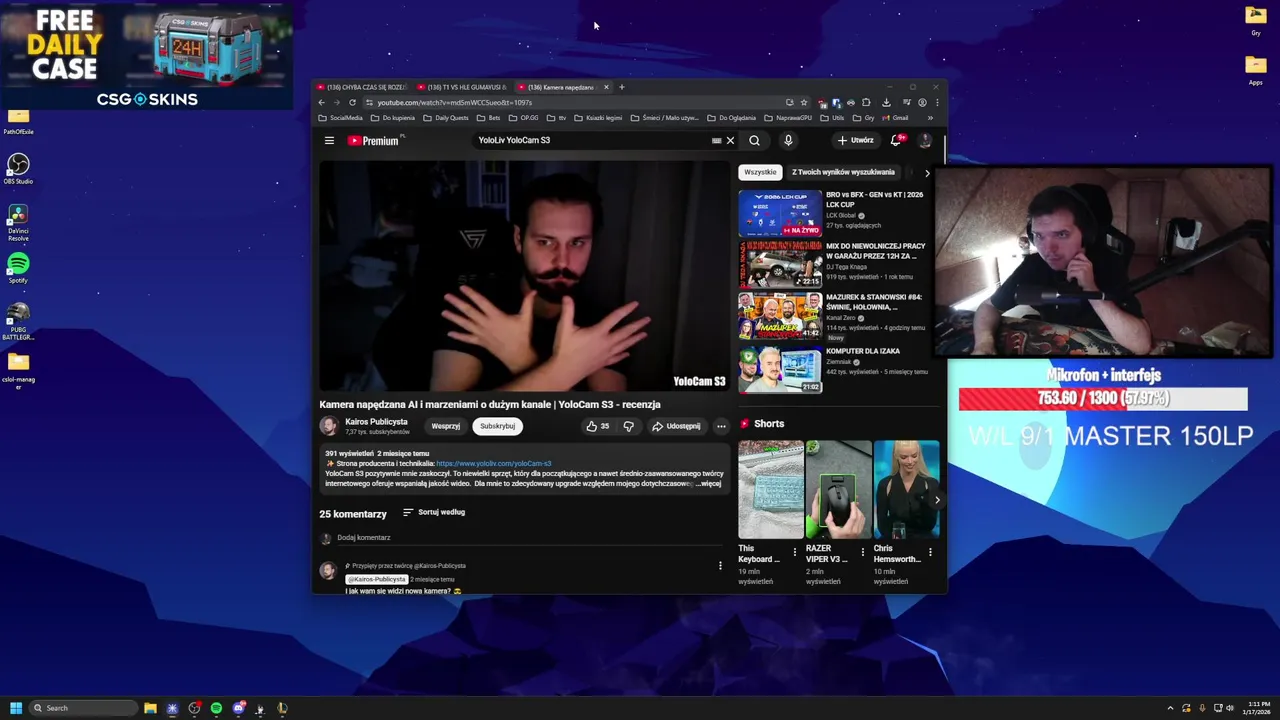
Task: Open the Książki legimi bookmarks folder
Action: pos(598,118)
